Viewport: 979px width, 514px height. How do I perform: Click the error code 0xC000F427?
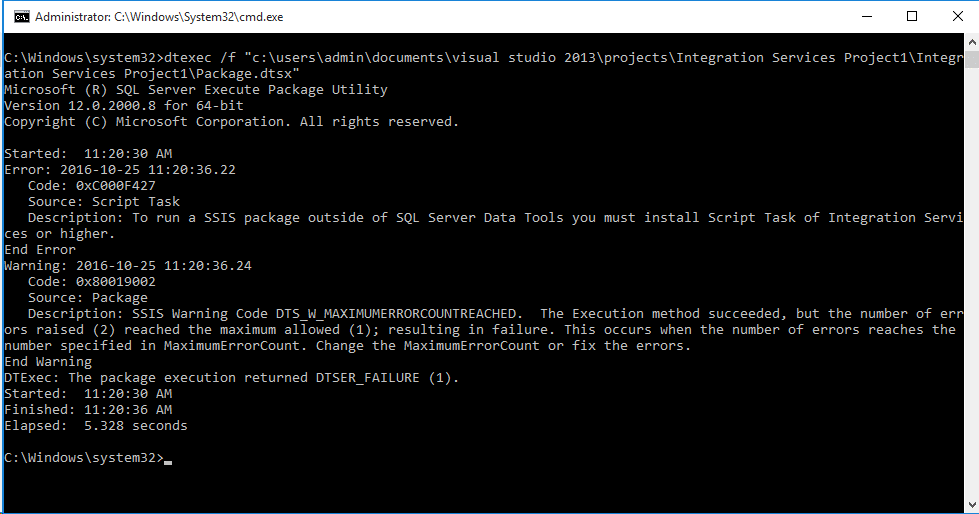point(116,185)
